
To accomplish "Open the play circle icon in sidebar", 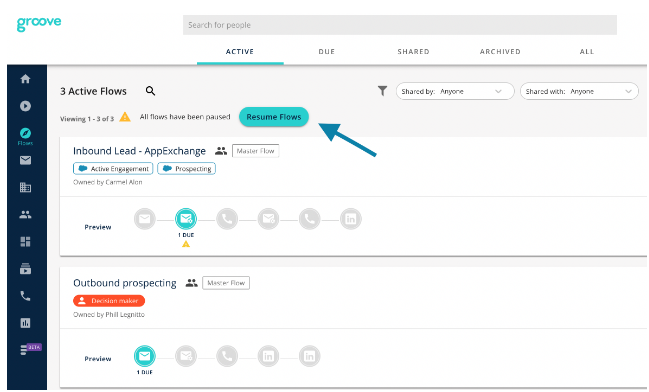I will click(x=25, y=106).
